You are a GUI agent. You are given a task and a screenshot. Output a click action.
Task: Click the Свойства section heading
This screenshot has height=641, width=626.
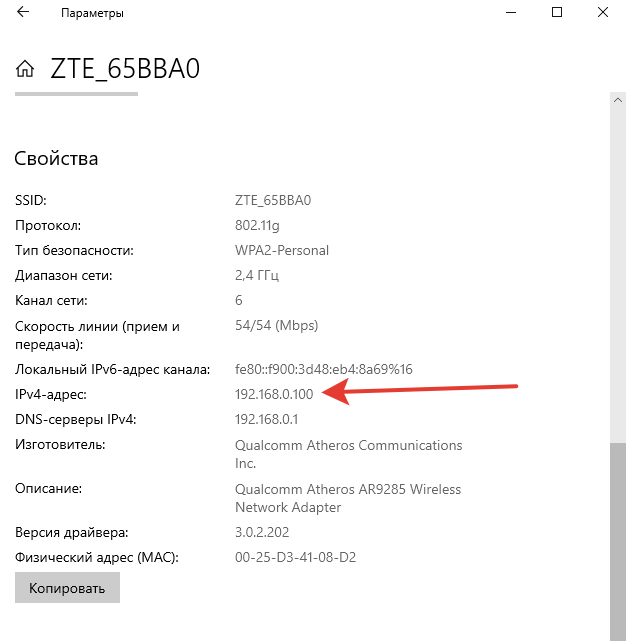tap(56, 159)
